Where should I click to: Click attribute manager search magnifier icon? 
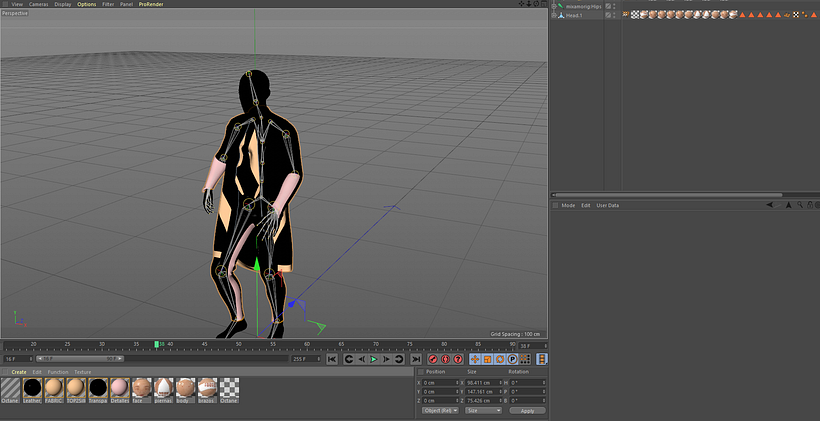pos(800,205)
